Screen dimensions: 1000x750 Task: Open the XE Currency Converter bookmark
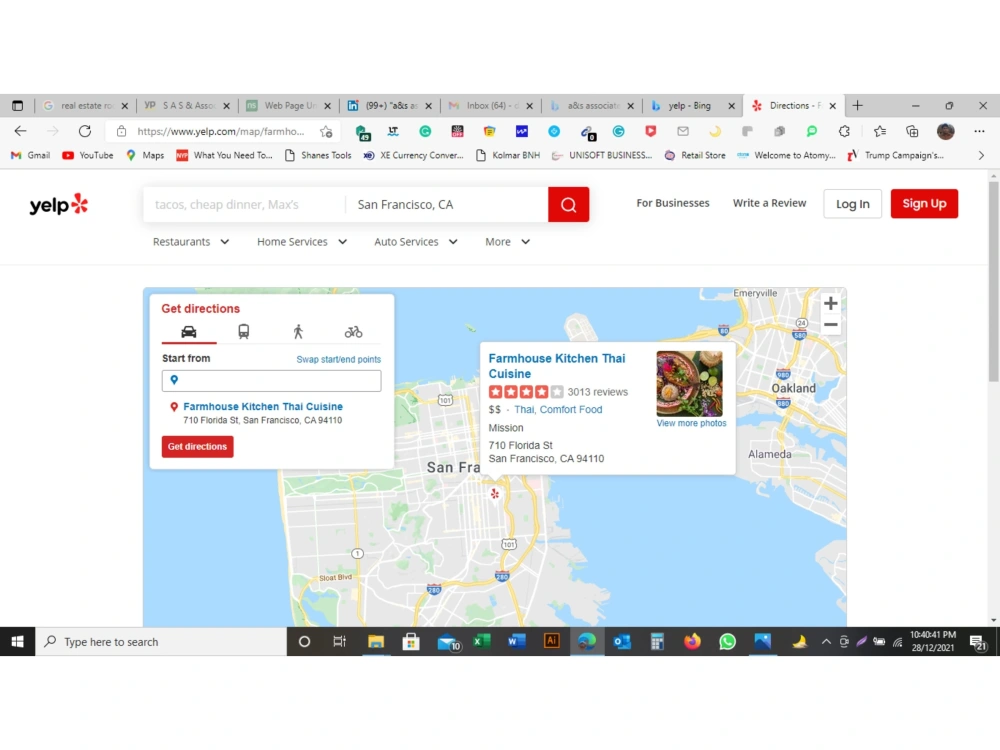point(413,156)
